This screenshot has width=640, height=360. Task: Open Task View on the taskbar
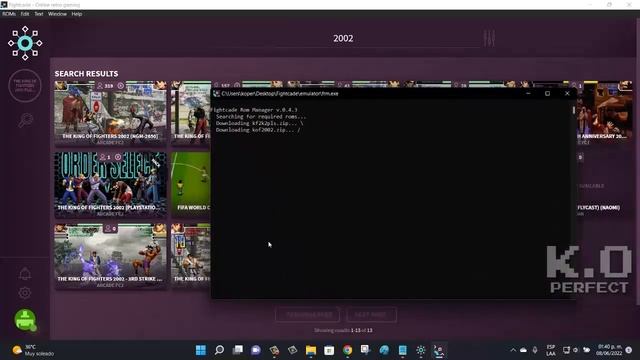tap(238, 350)
